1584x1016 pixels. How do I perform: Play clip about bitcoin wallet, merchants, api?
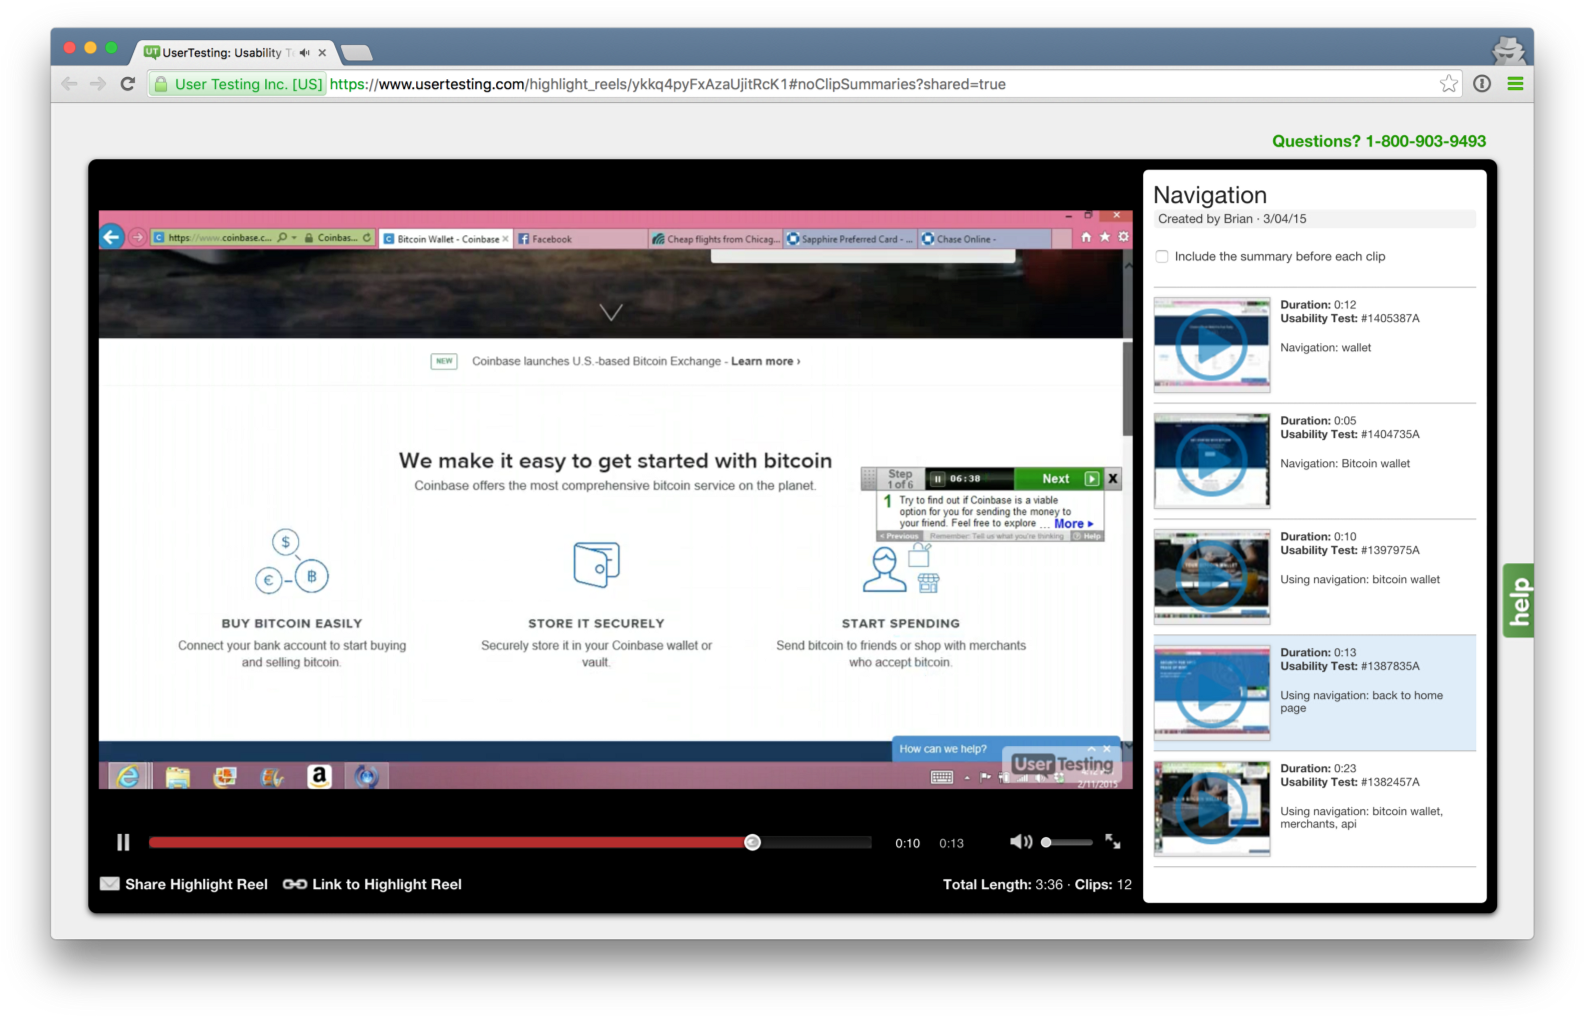(1211, 808)
